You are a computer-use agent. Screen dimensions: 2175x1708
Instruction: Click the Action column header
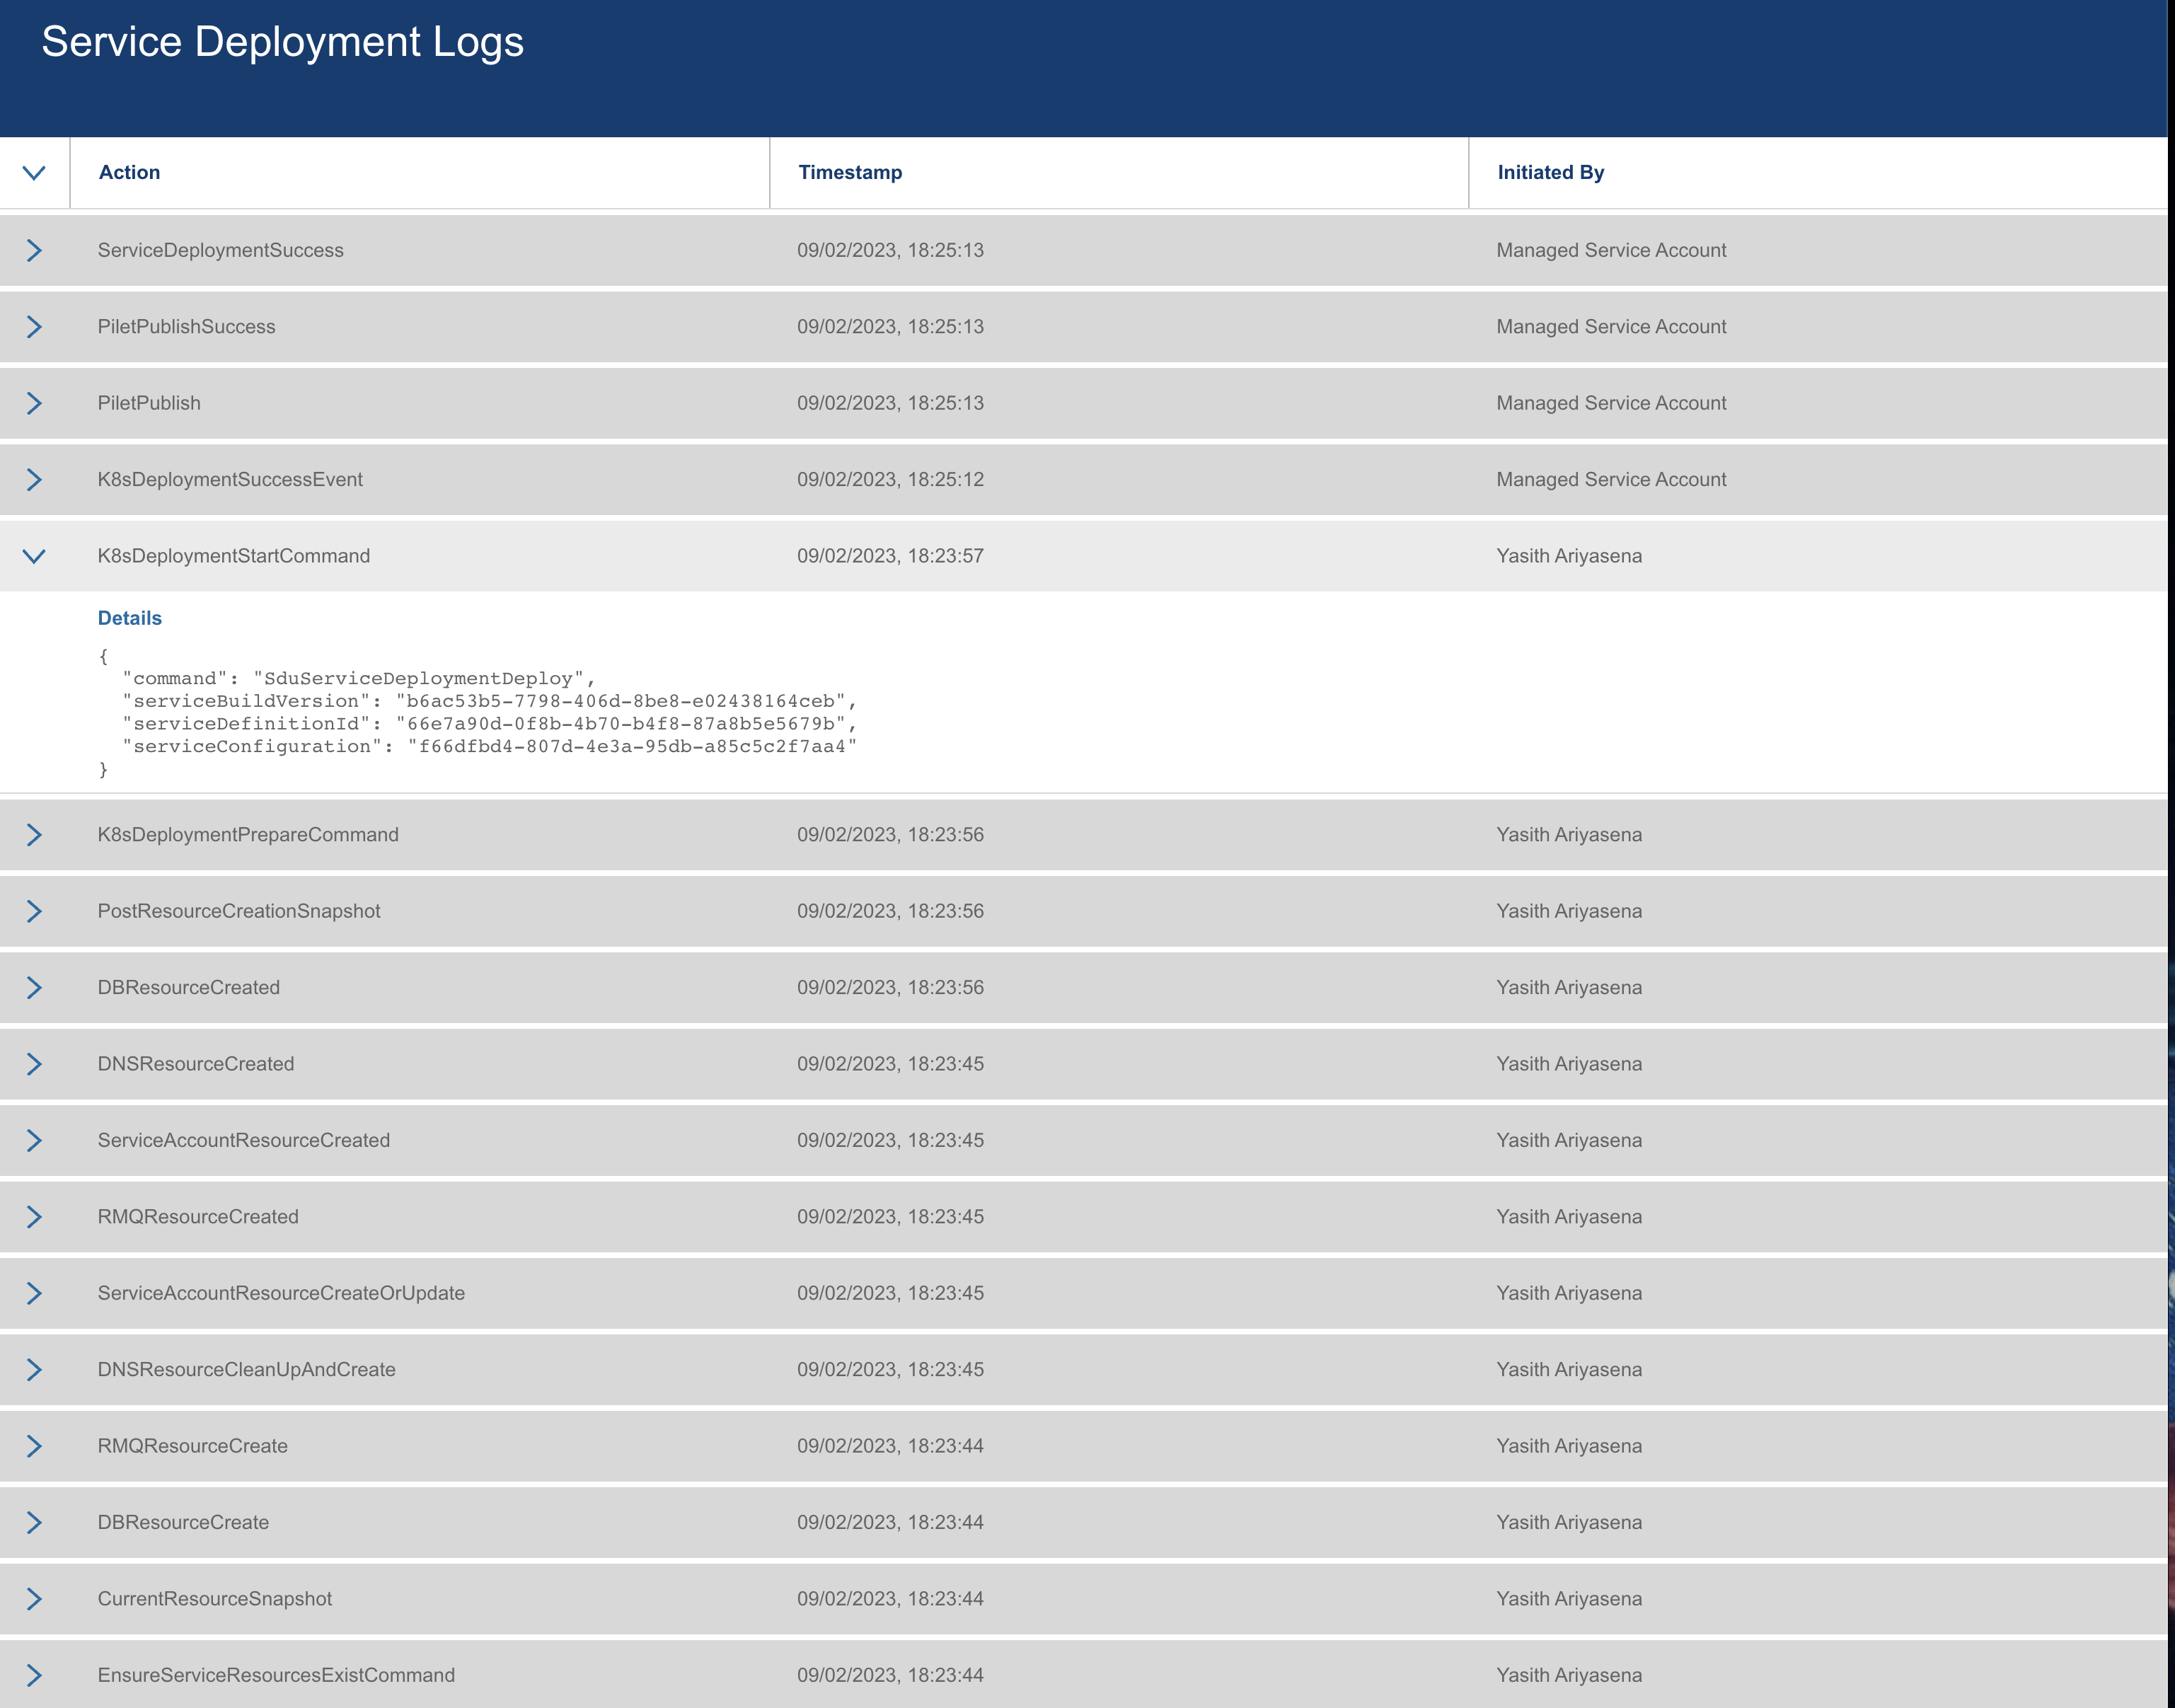pyautogui.click(x=129, y=172)
